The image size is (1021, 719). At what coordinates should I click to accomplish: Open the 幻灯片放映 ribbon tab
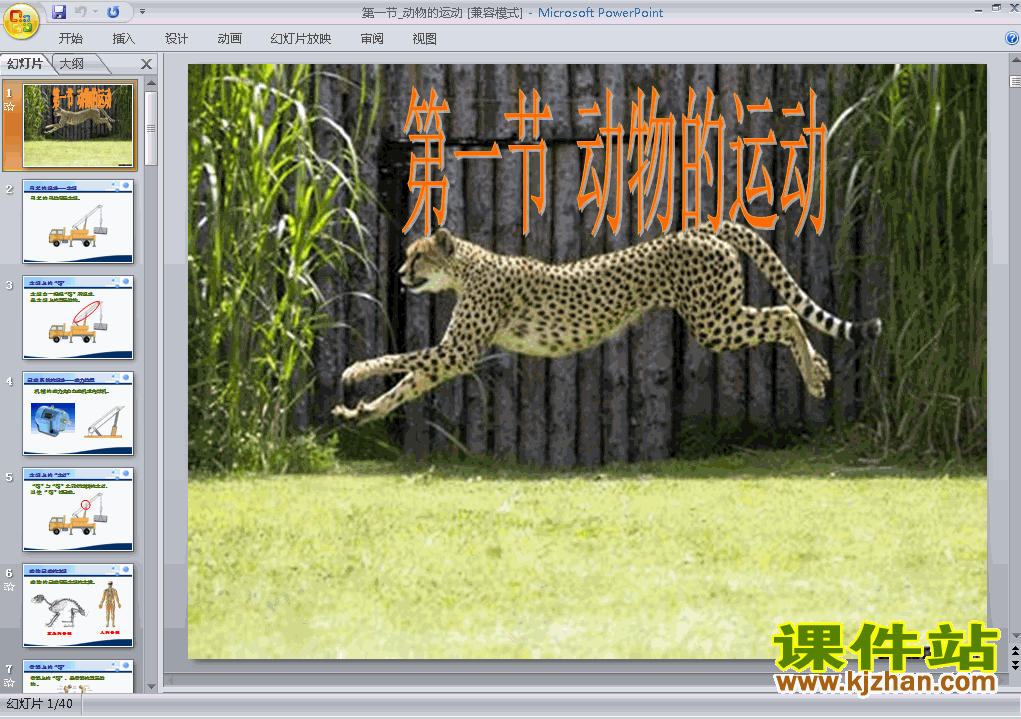pyautogui.click(x=301, y=38)
